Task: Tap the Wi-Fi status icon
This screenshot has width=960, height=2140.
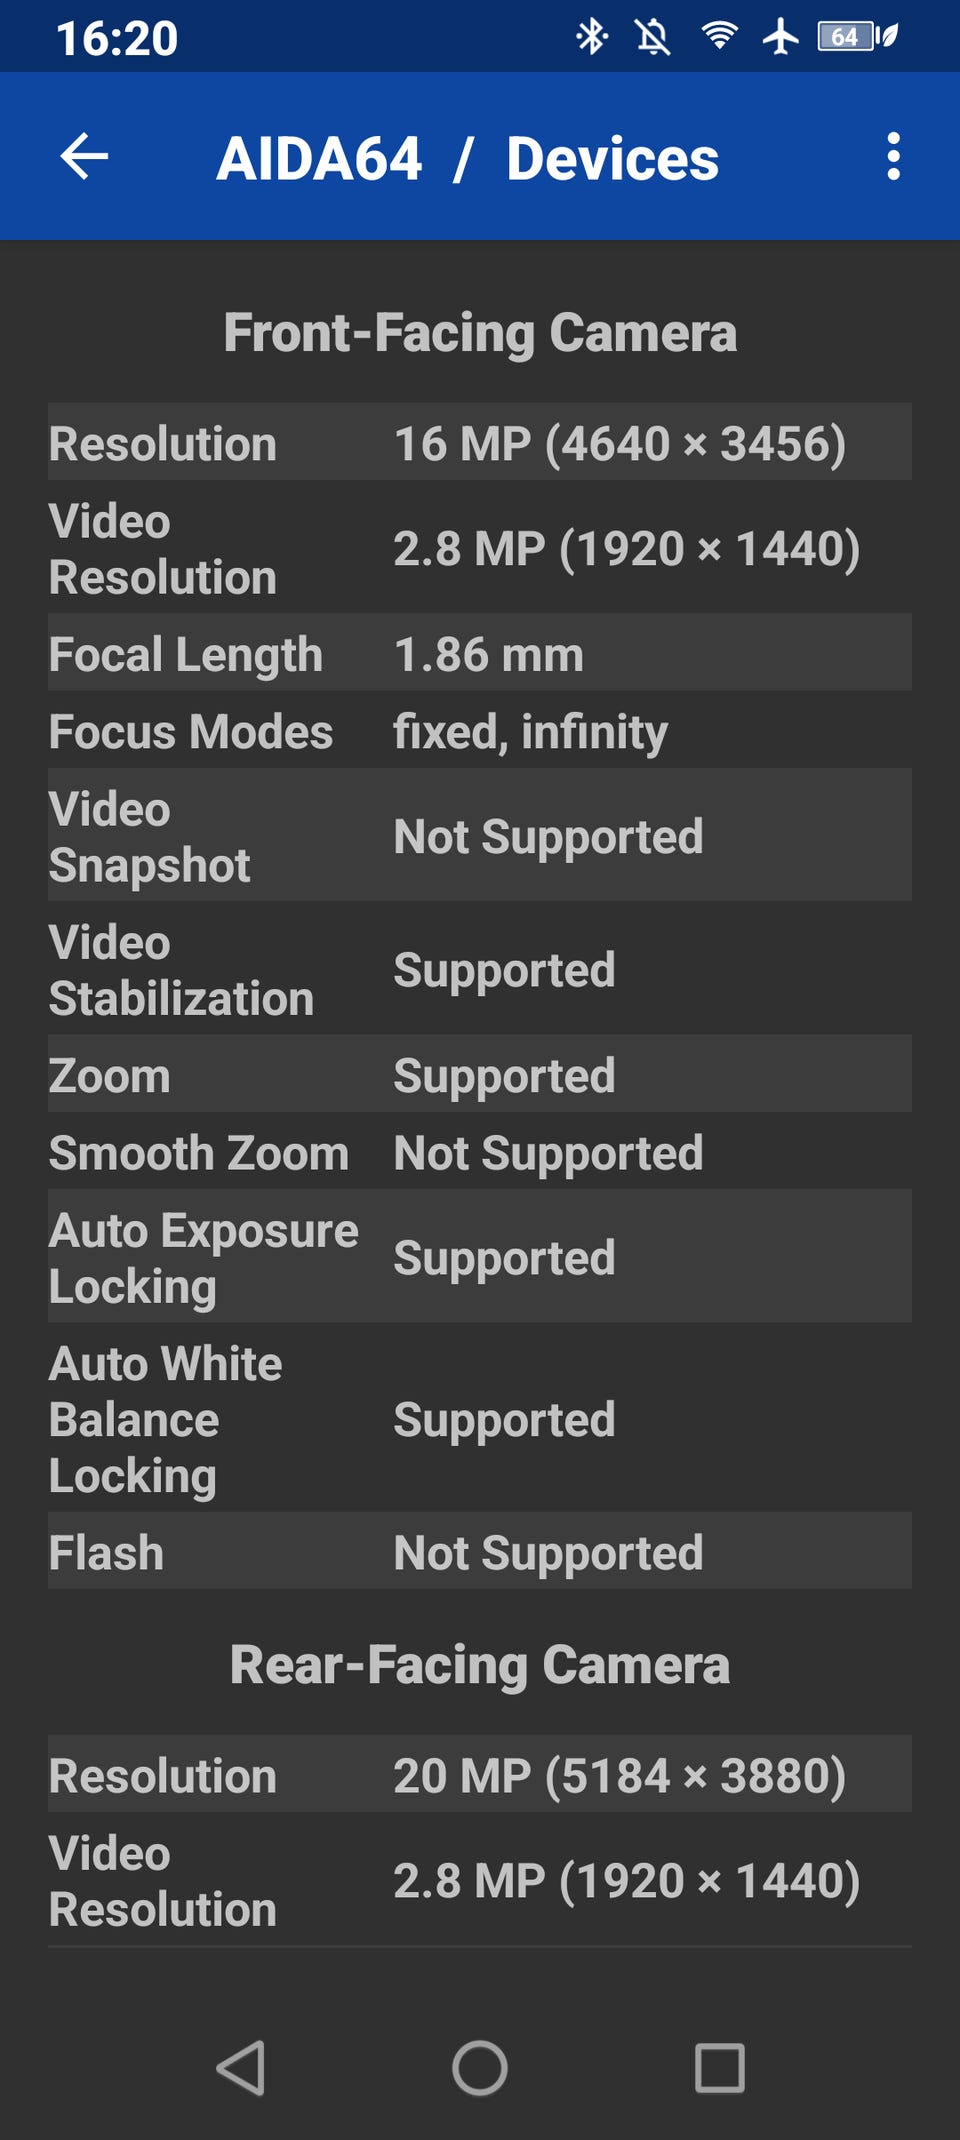Action: pos(719,37)
